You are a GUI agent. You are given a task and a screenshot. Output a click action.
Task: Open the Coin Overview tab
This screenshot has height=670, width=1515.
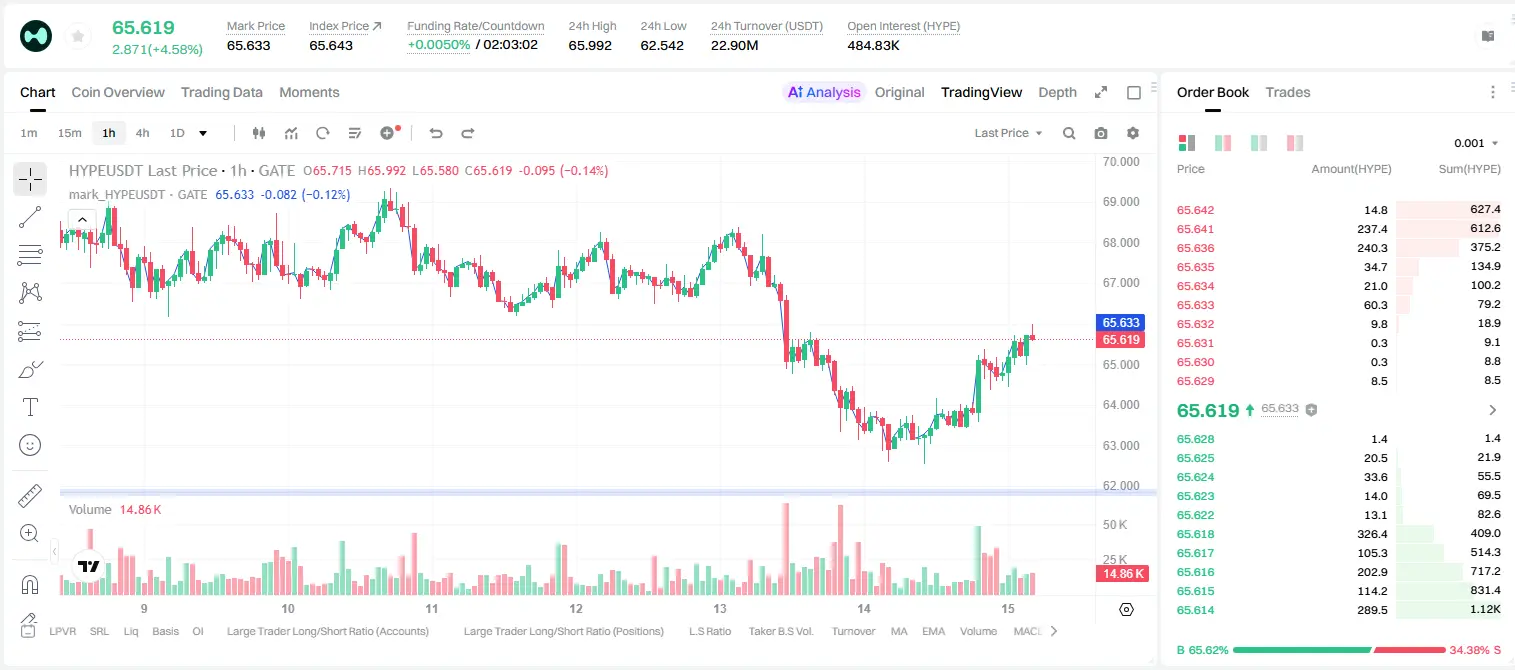click(x=118, y=92)
